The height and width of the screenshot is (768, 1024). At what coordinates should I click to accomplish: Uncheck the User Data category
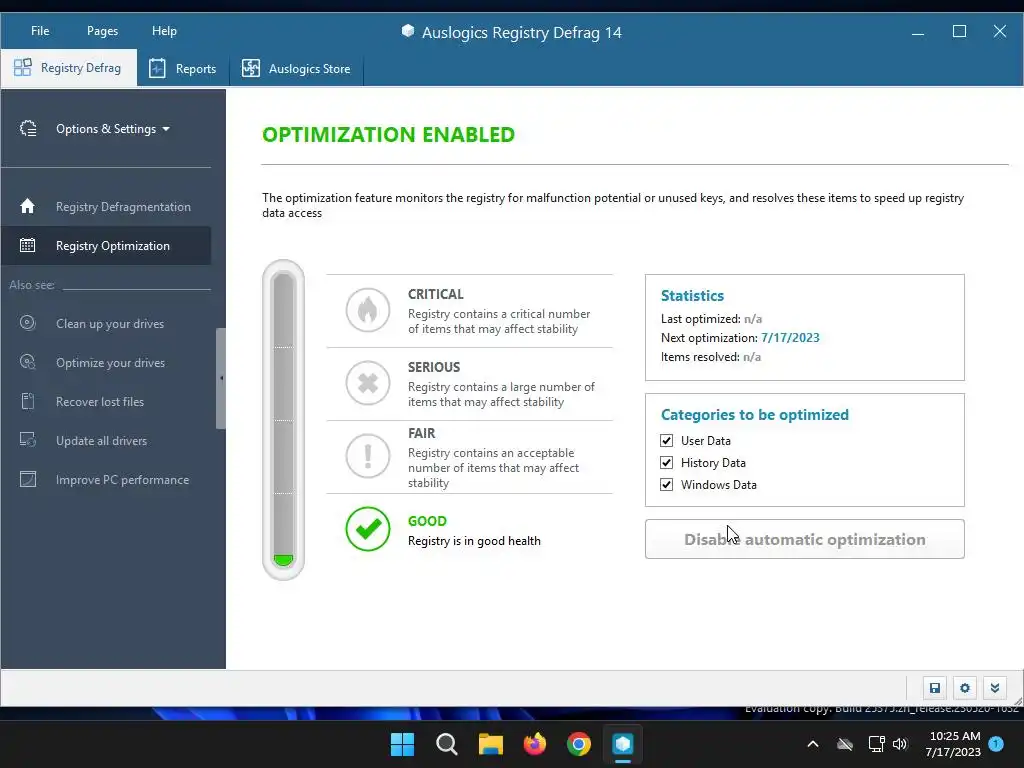[666, 441]
